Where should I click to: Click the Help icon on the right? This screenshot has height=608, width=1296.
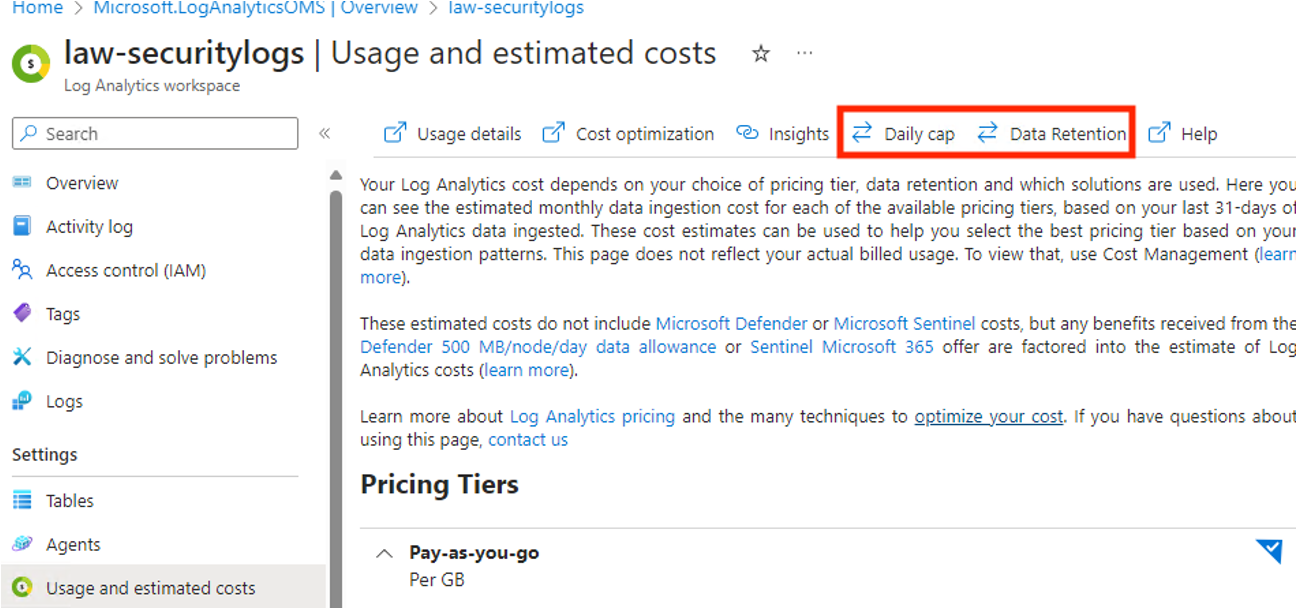click(x=1160, y=132)
